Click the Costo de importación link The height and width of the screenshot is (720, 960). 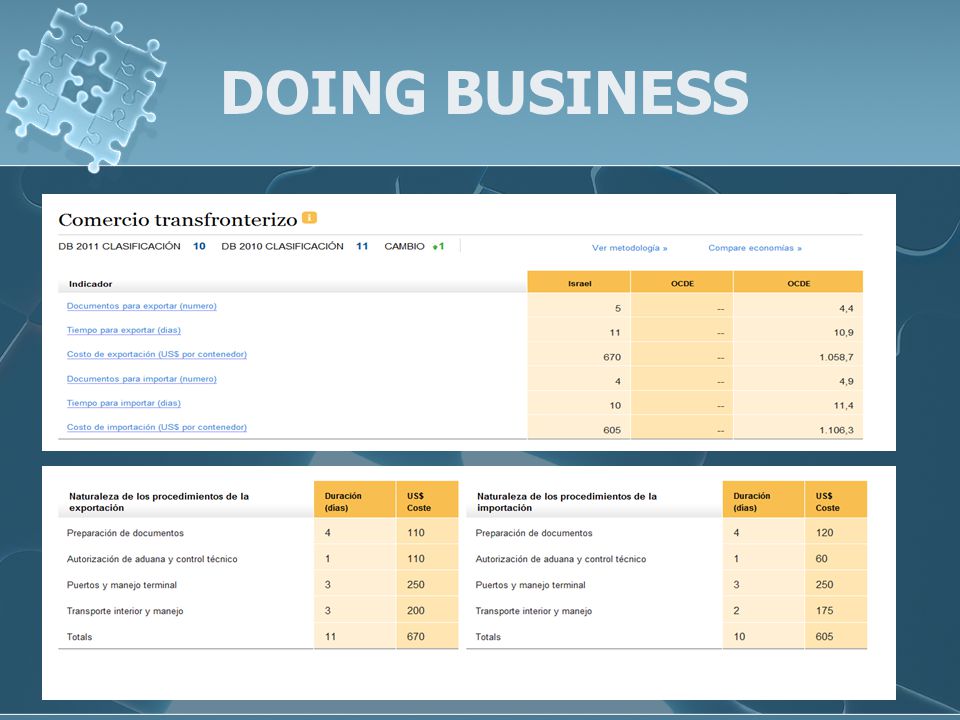(157, 427)
